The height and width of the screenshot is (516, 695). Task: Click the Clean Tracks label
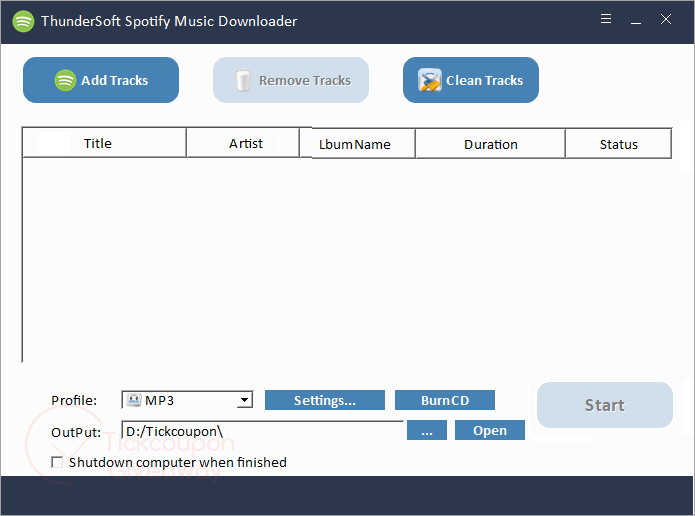click(484, 80)
